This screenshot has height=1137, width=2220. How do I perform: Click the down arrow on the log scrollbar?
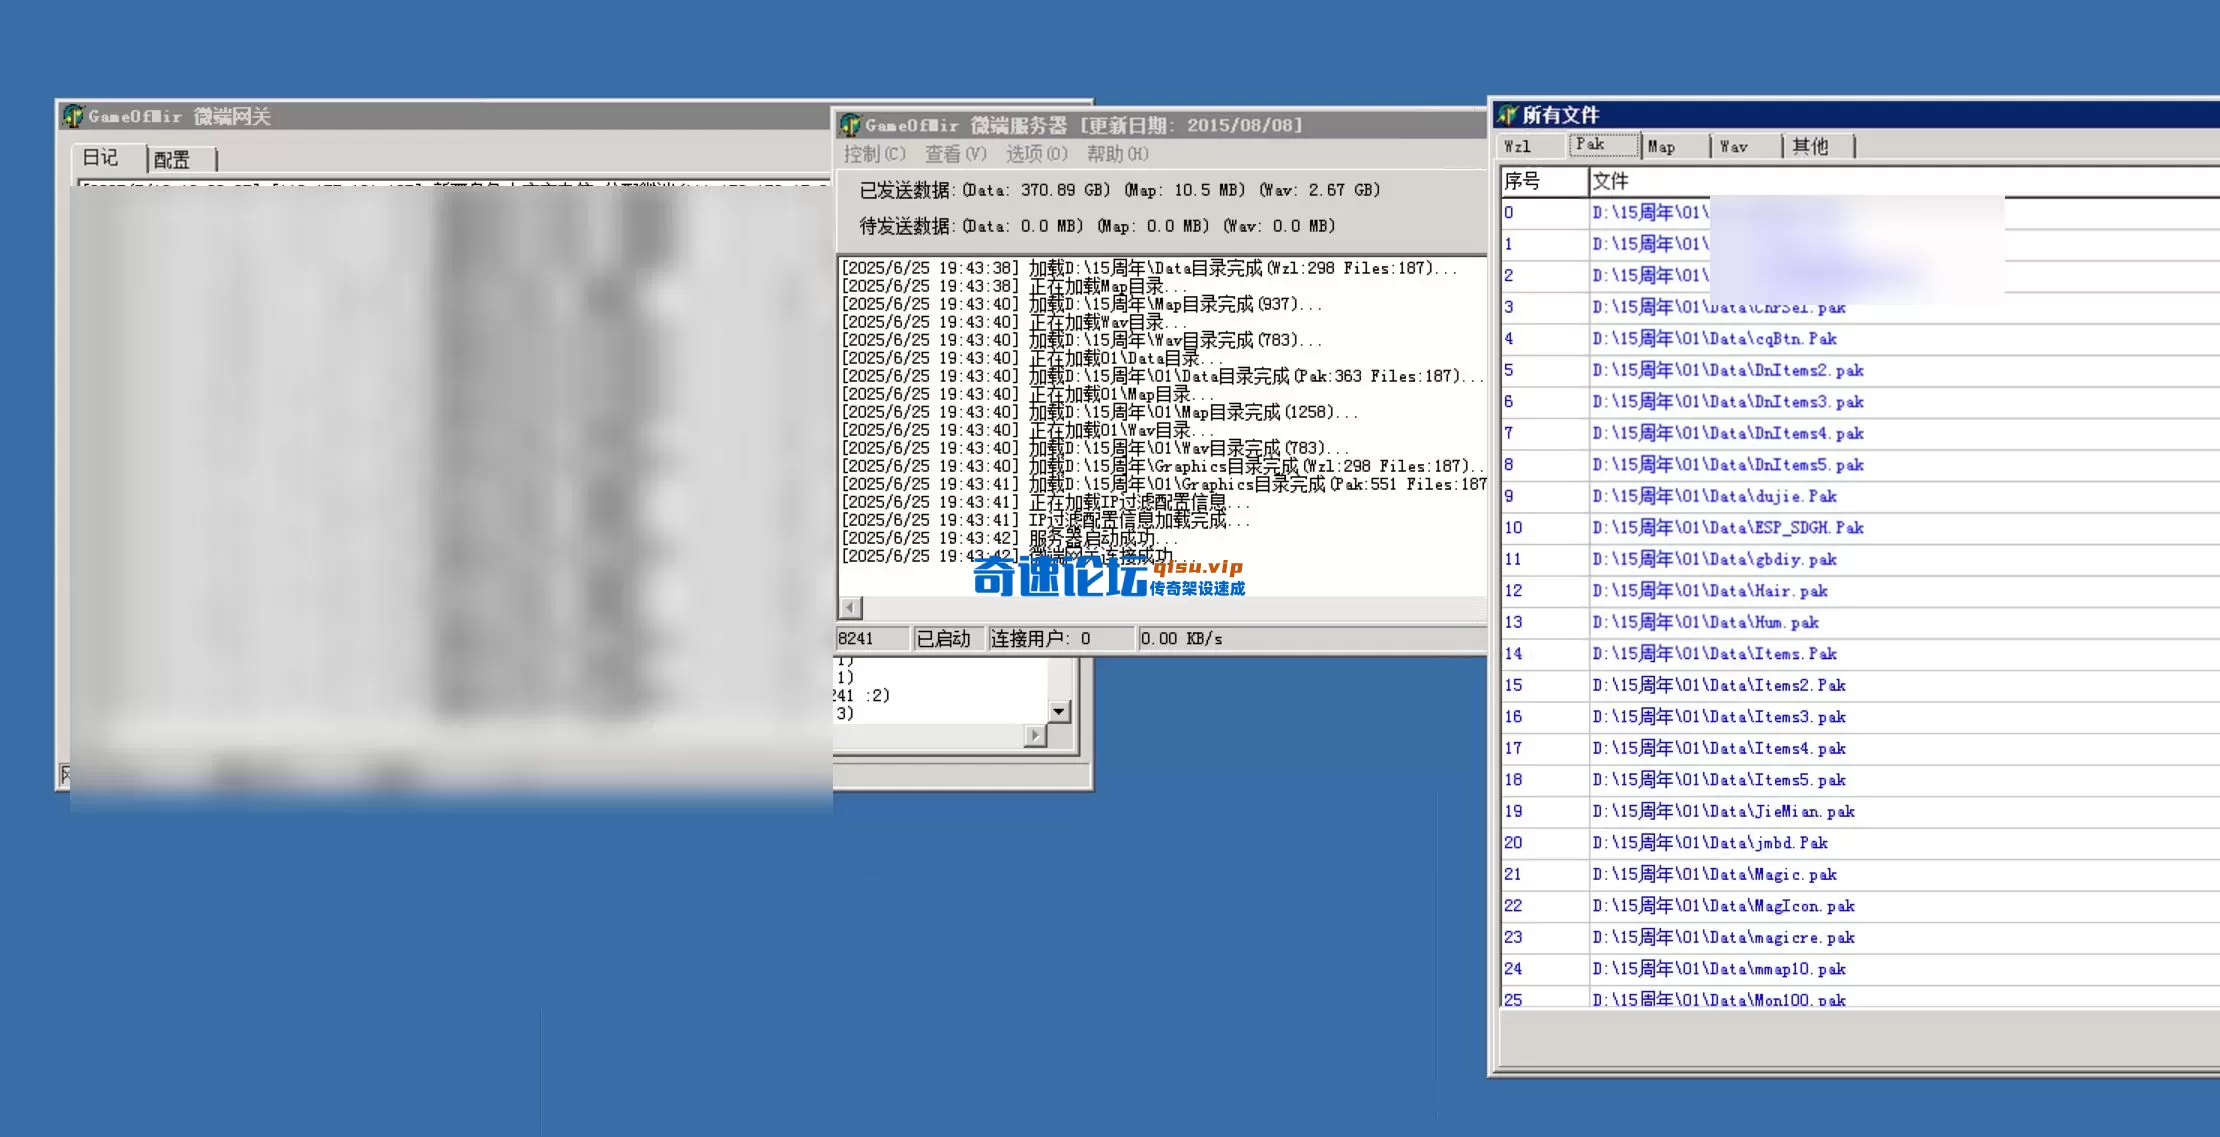tap(1057, 712)
